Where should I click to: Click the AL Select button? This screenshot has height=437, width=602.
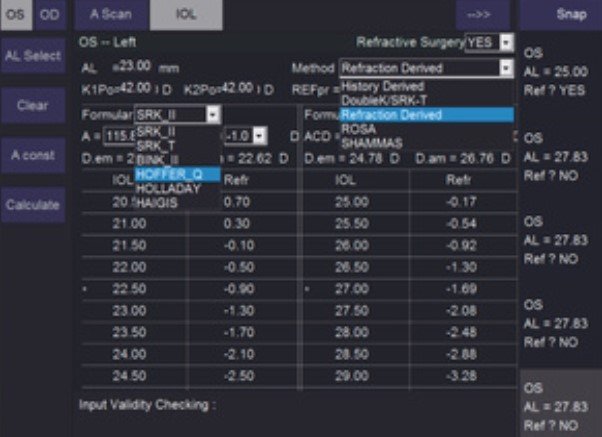click(33, 57)
